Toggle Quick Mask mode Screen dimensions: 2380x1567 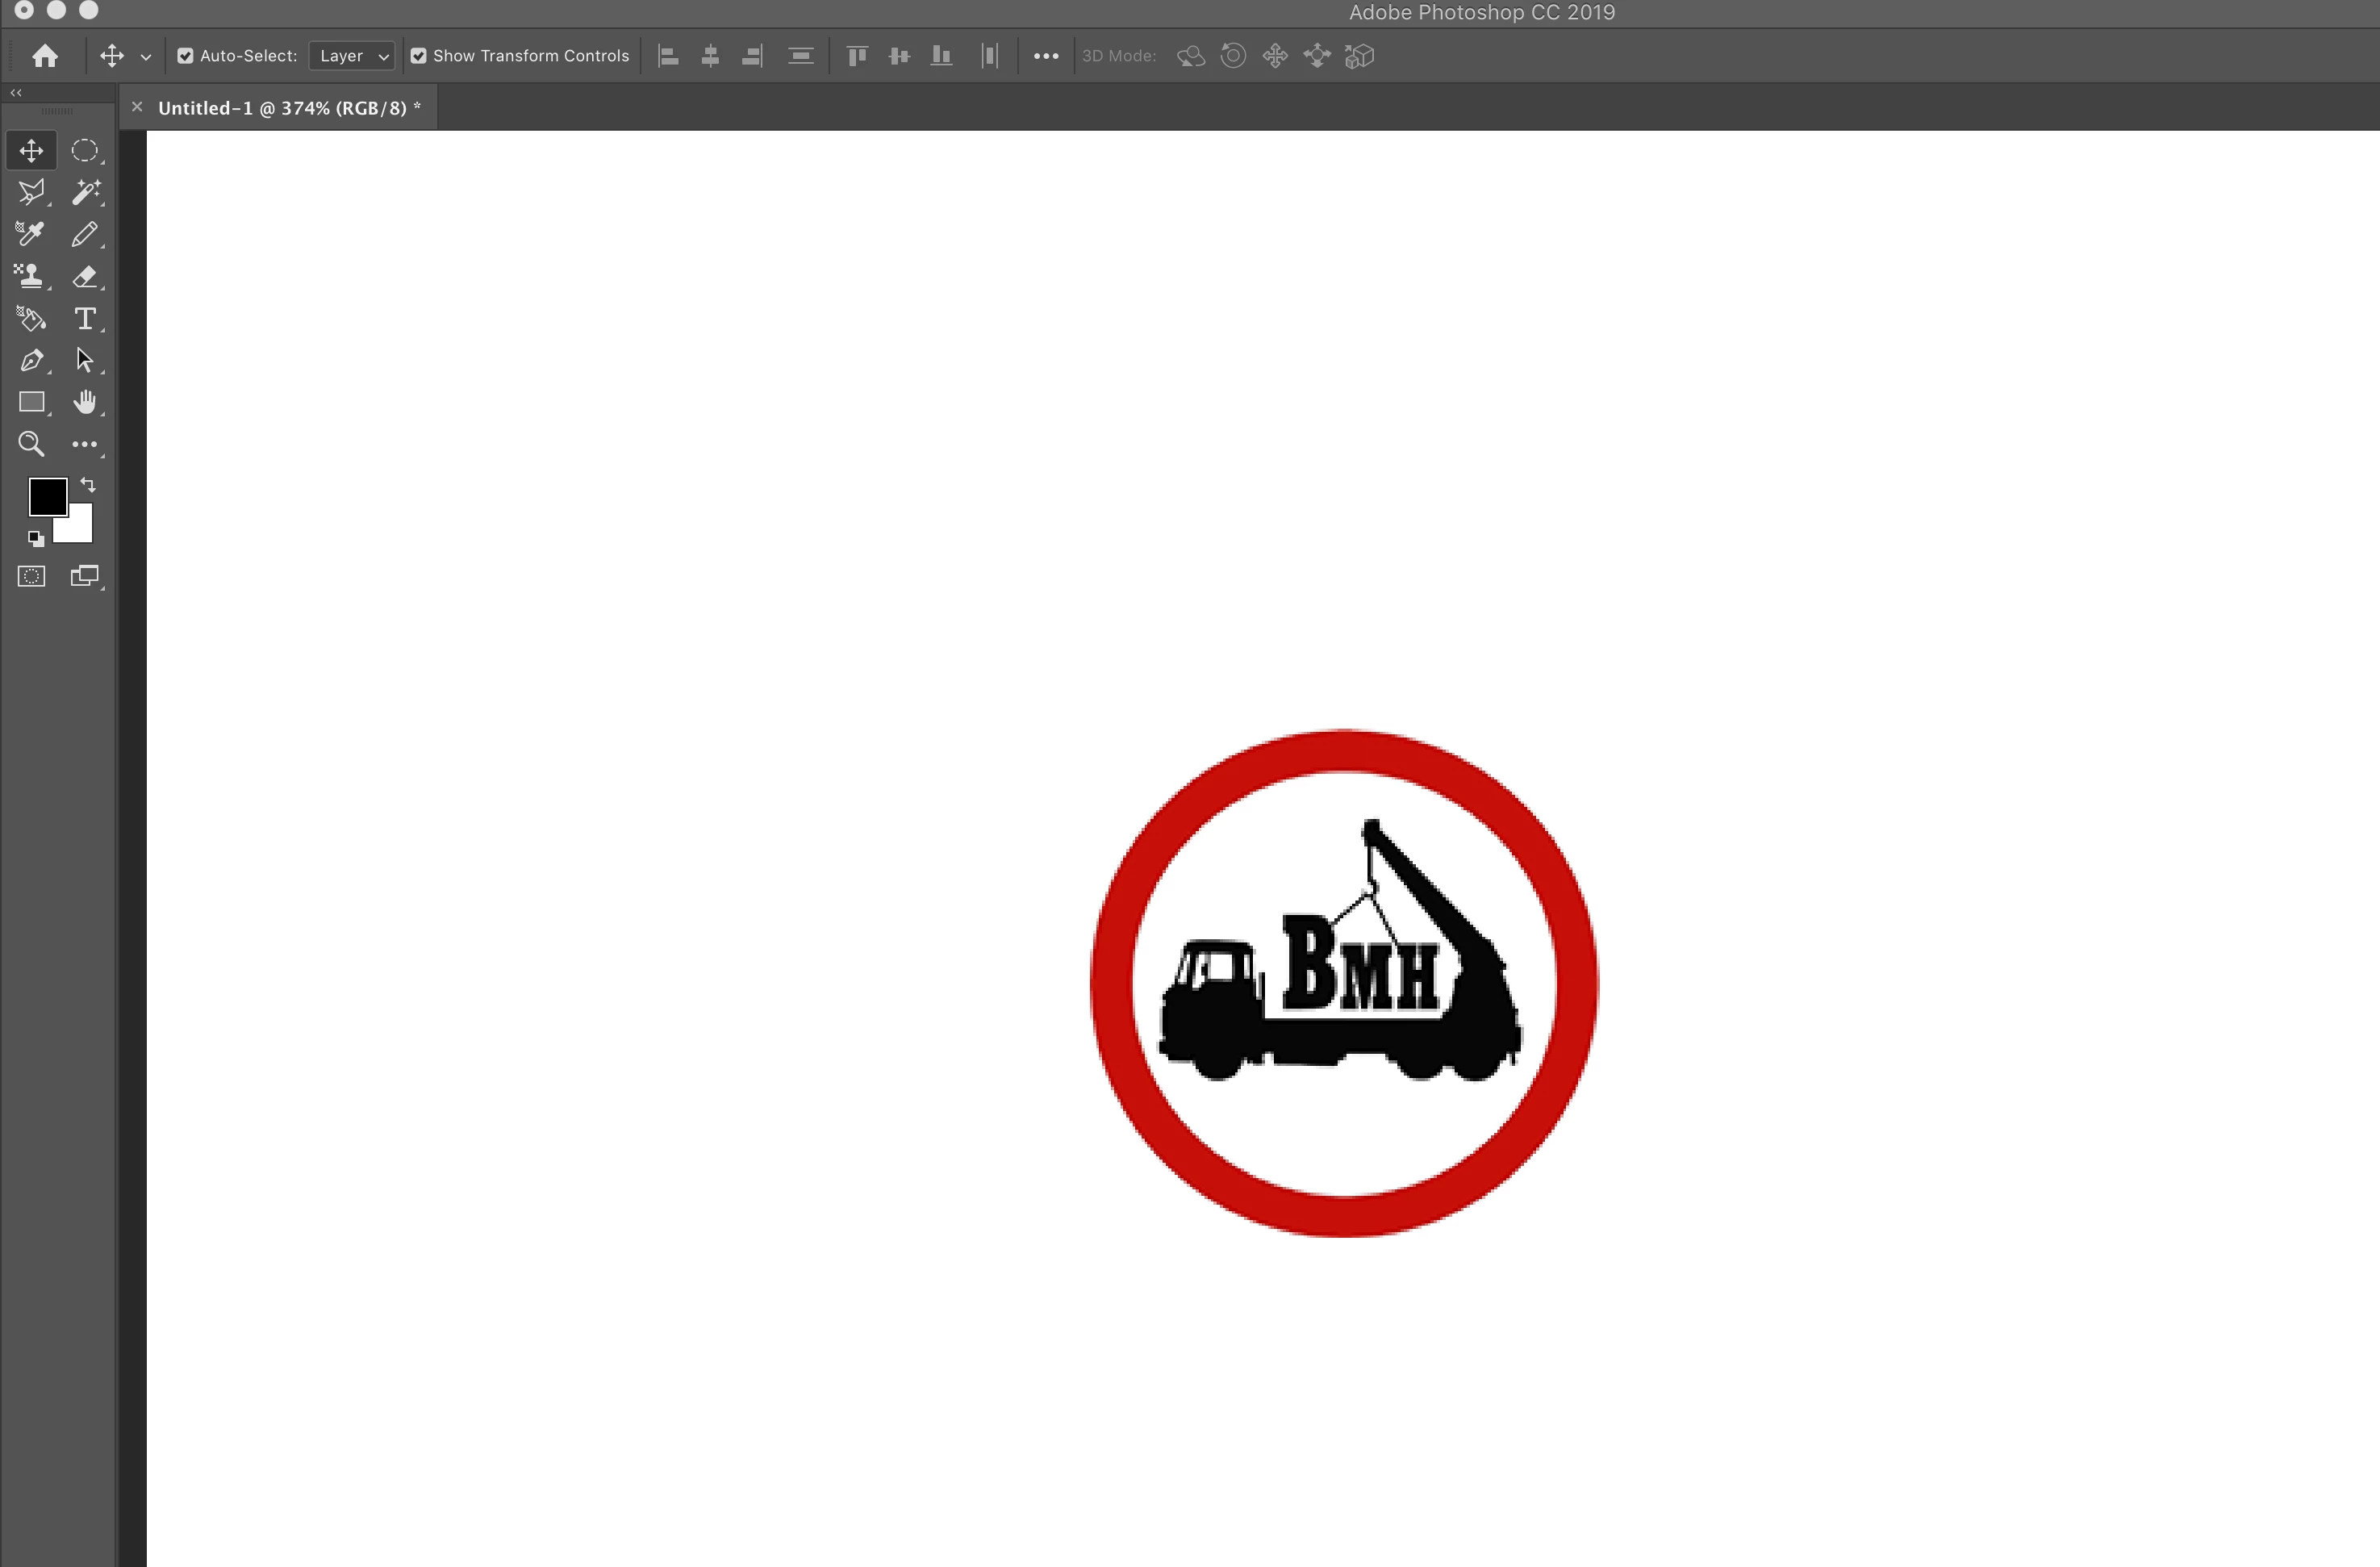coord(31,576)
